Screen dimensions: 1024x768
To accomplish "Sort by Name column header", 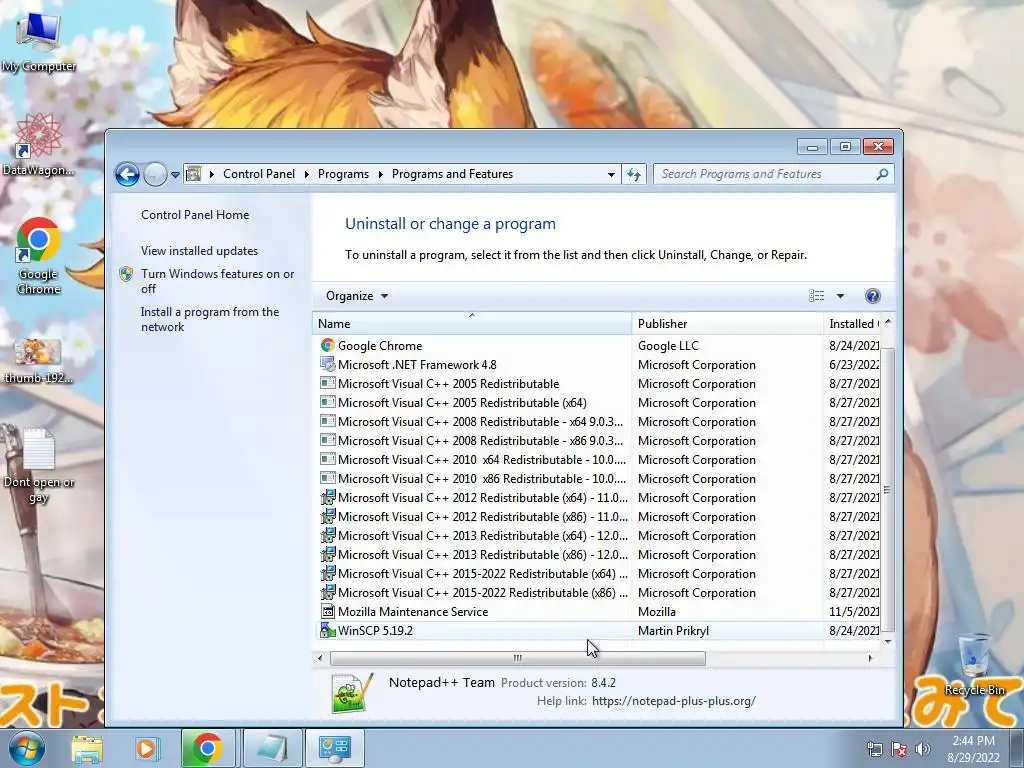I will click(x=472, y=323).
